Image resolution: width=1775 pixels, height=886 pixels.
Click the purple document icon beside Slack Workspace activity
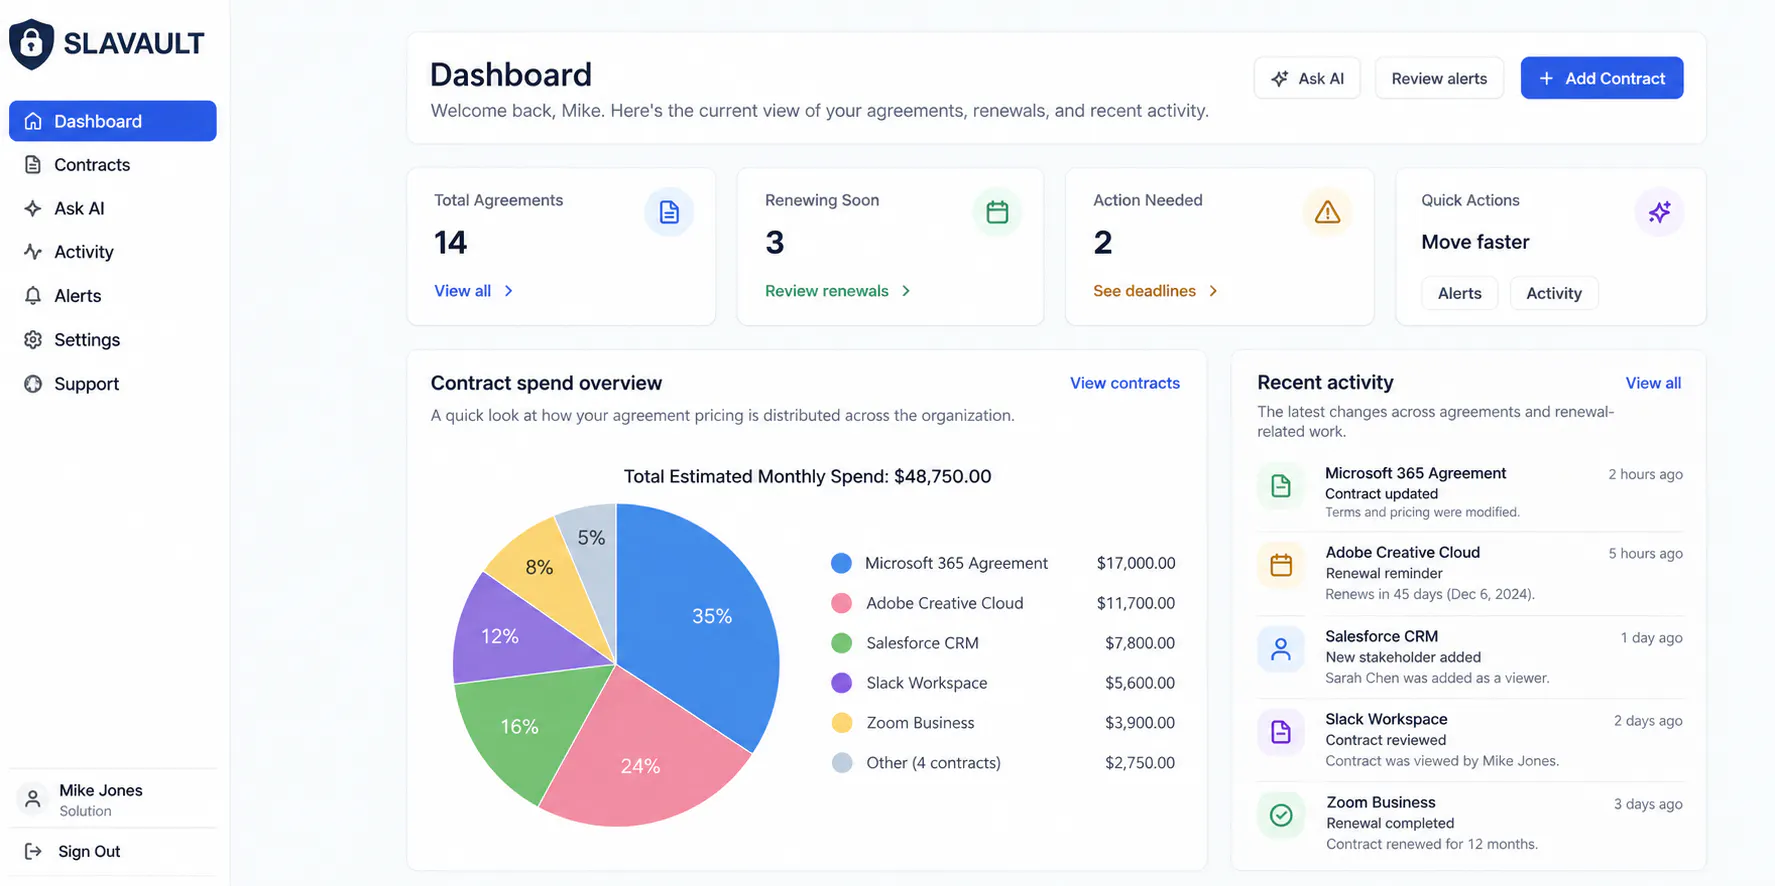pos(1281,732)
